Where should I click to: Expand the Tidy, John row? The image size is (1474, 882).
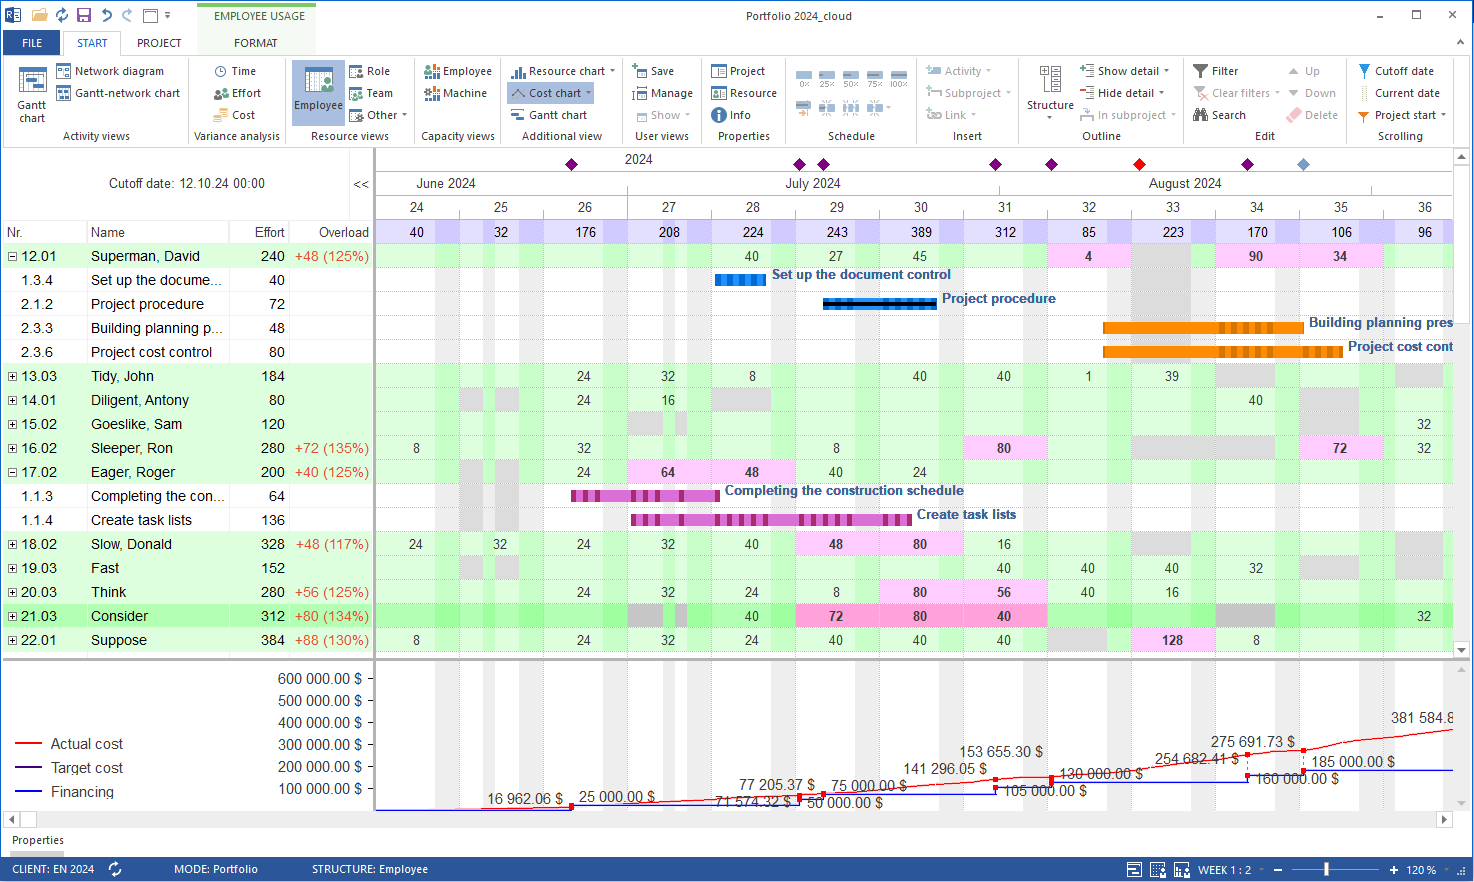coord(12,376)
